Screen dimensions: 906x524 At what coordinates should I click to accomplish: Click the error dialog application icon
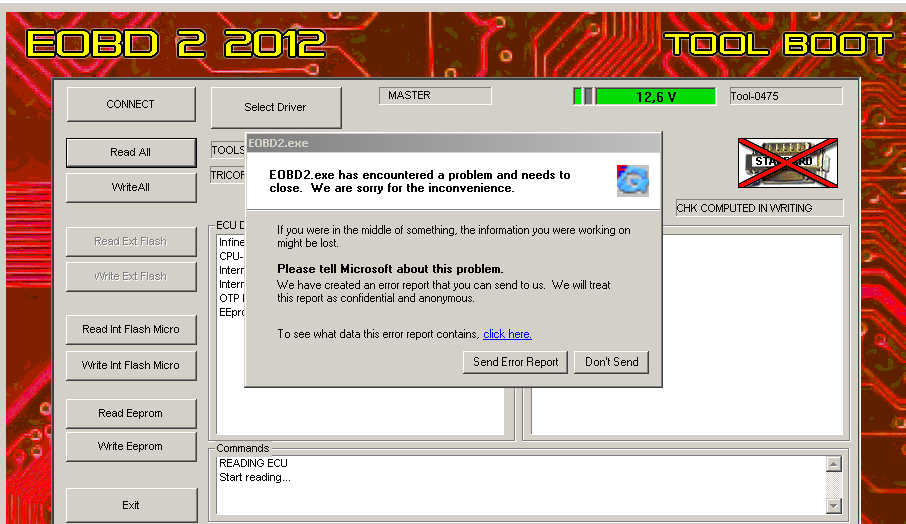tap(633, 180)
